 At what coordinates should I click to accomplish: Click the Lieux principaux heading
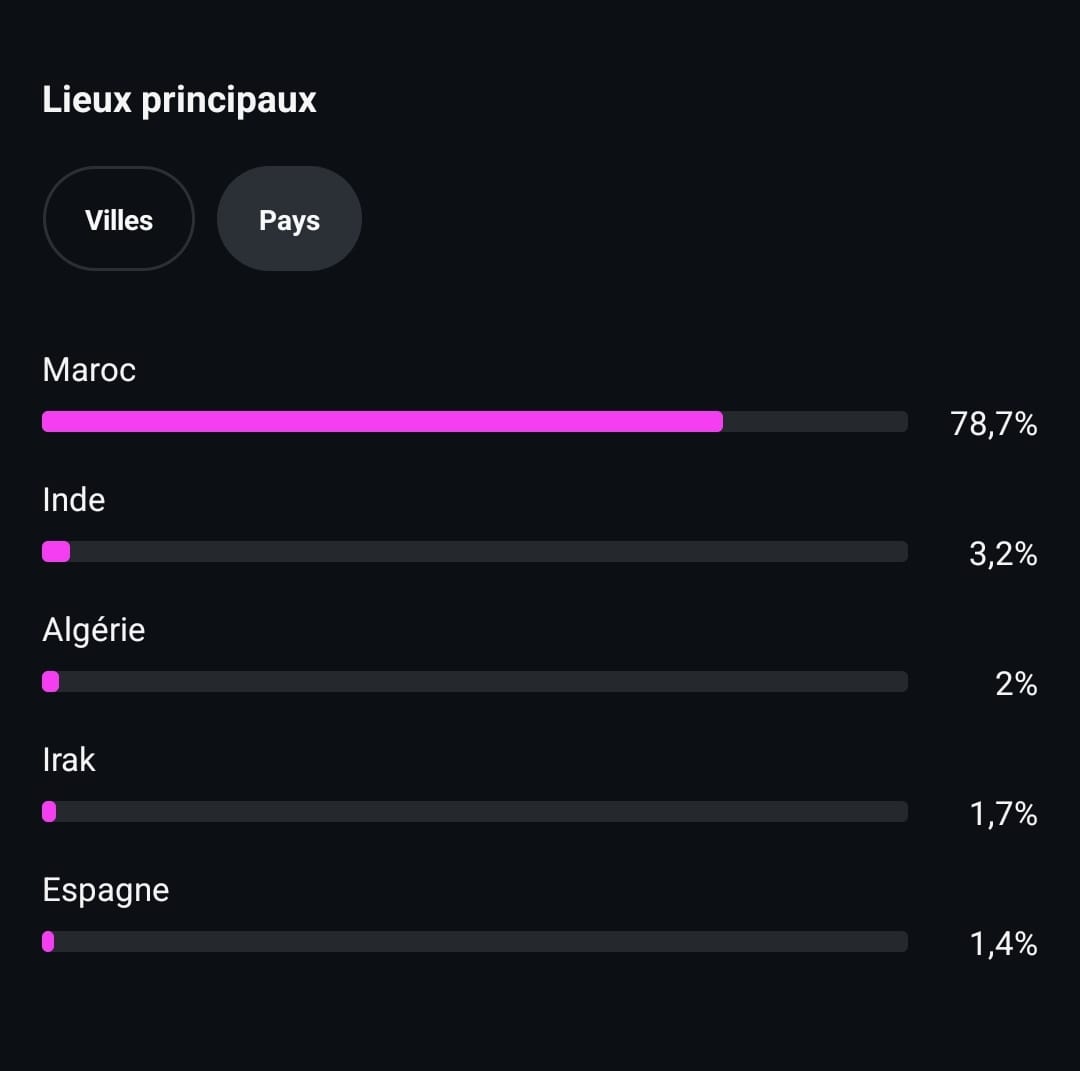(x=179, y=101)
